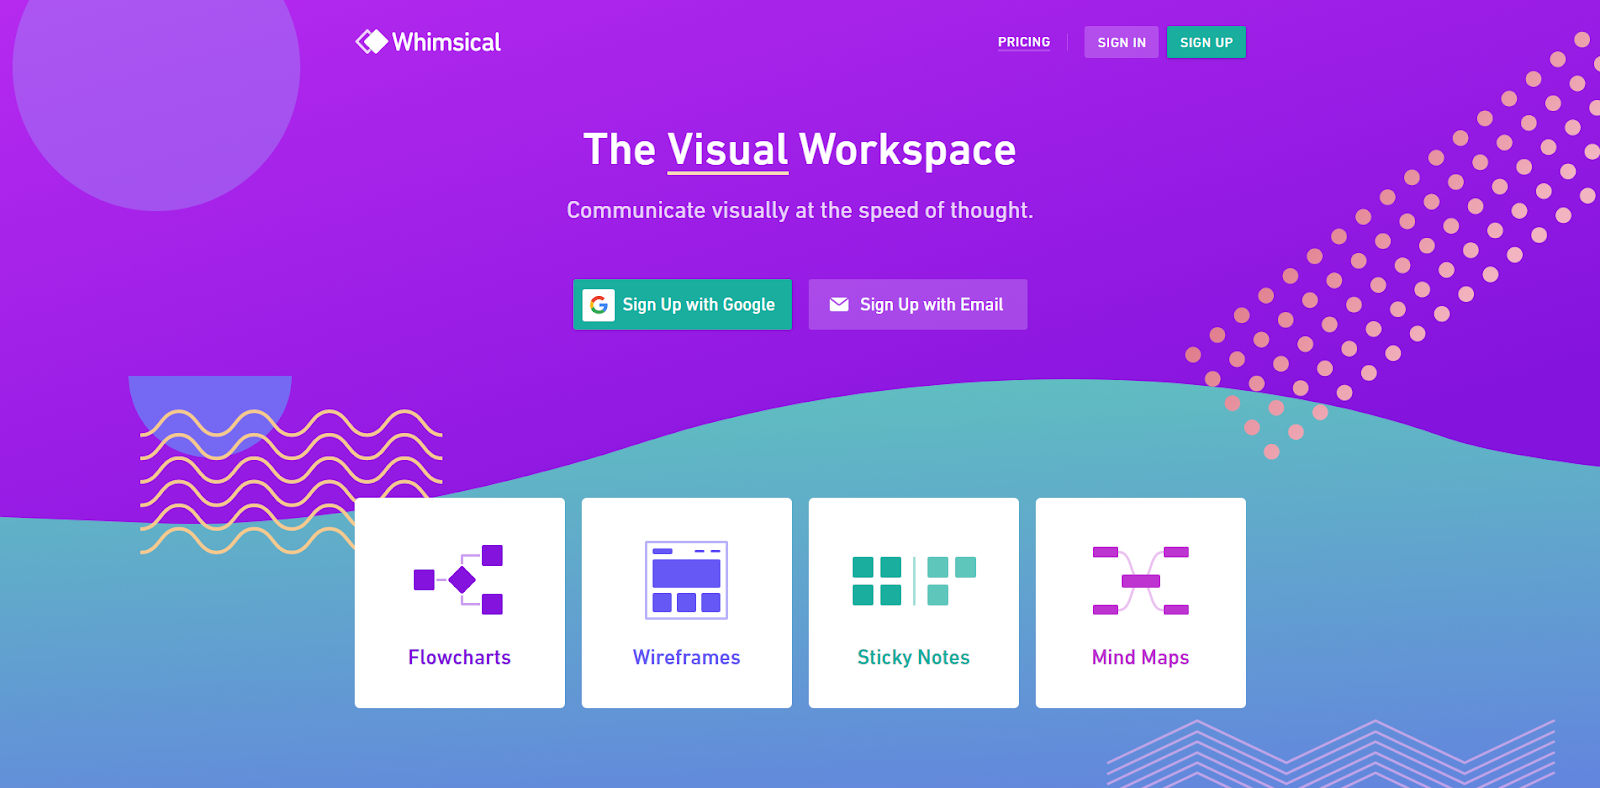Screen dimensions: 1600x788
Task: Open the Wireframes label link
Action: [686, 657]
